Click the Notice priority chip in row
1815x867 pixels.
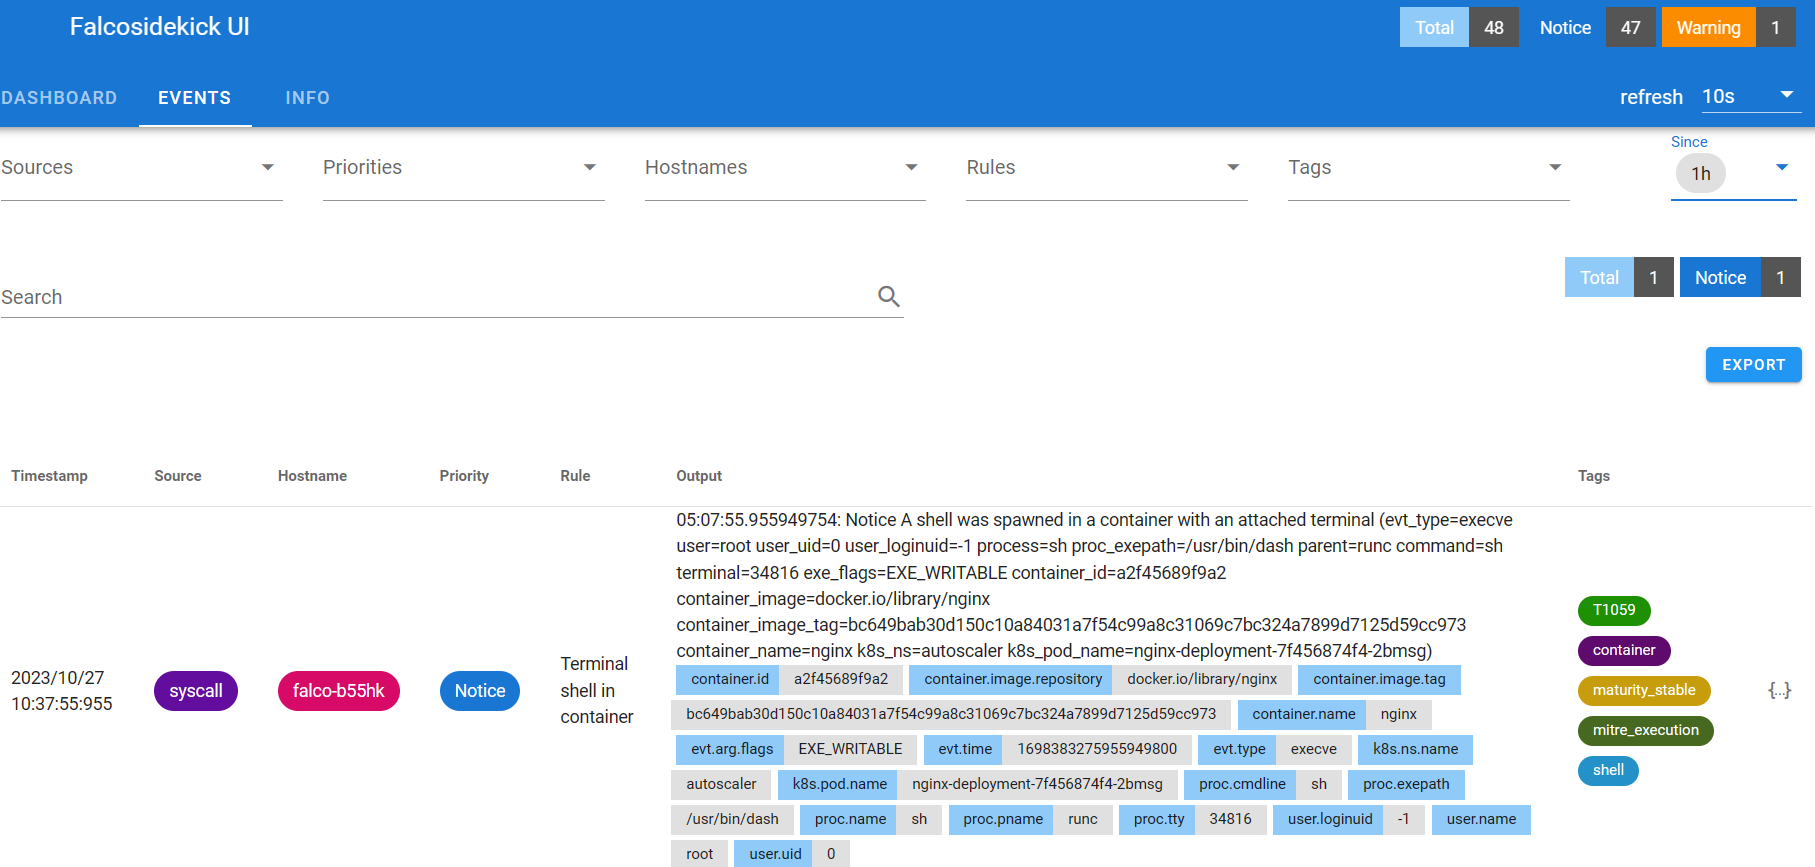pyautogui.click(x=480, y=691)
